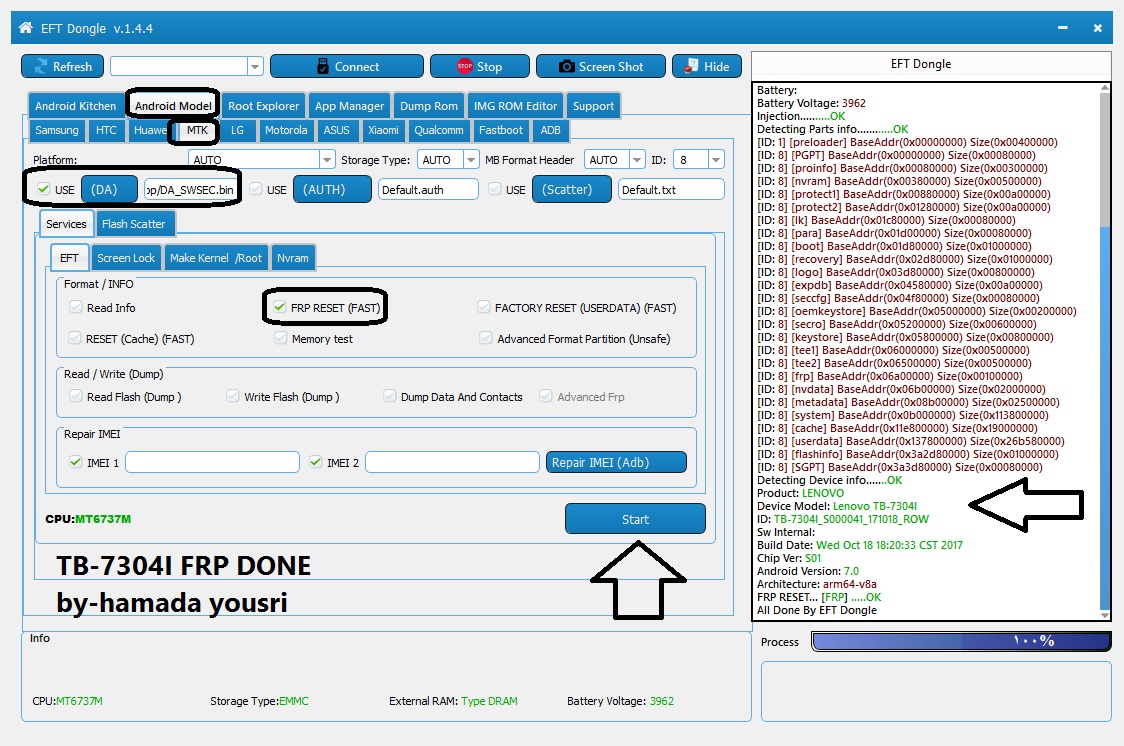This screenshot has width=1124, height=746.
Task: Uncheck FRP RESET (FAST)
Action: point(280,307)
